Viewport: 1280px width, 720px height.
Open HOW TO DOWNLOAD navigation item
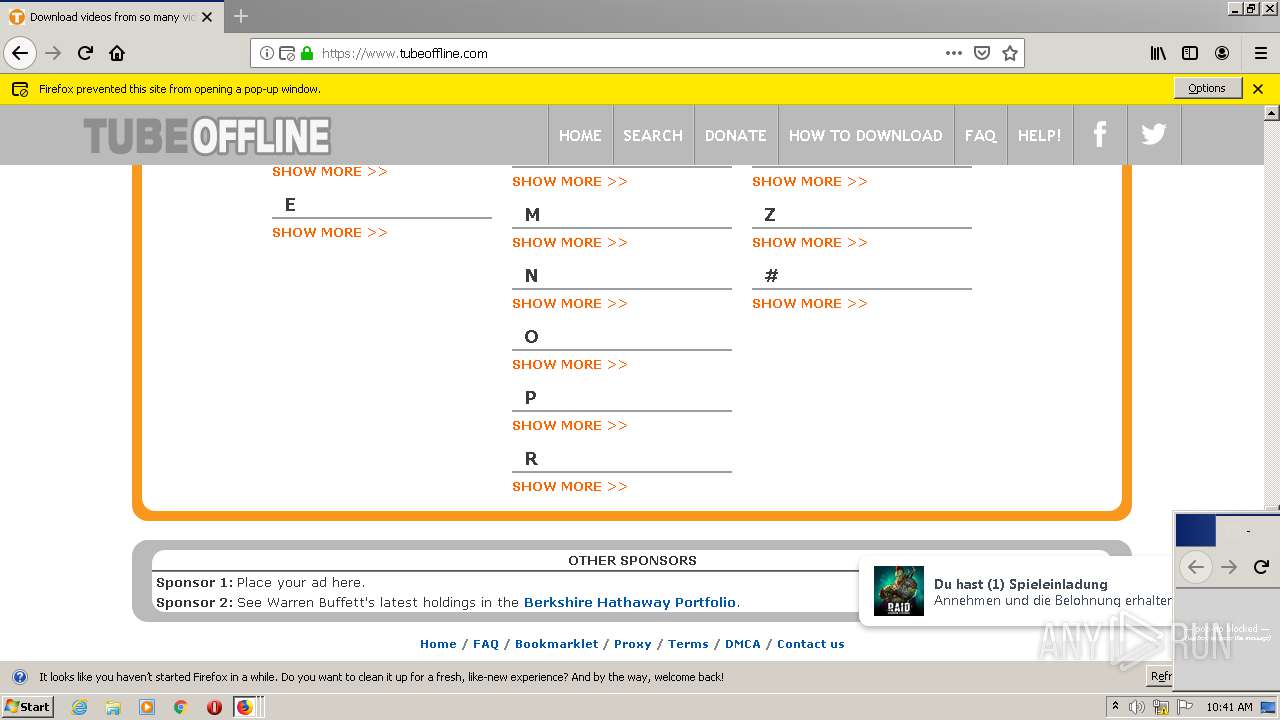click(866, 135)
